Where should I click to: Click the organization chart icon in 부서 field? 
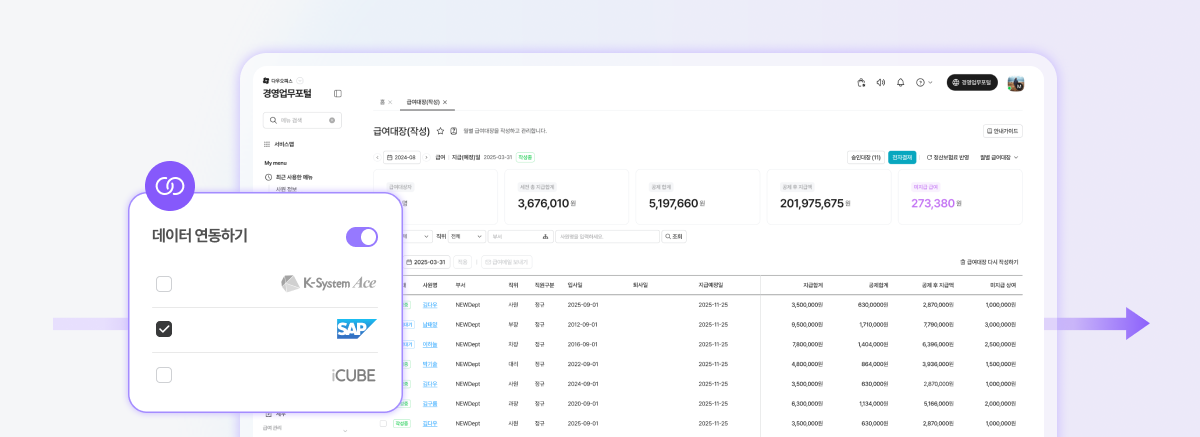tap(545, 237)
